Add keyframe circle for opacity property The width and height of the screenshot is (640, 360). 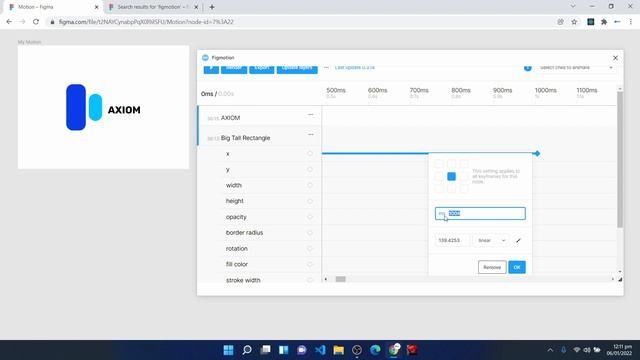tap(310, 217)
